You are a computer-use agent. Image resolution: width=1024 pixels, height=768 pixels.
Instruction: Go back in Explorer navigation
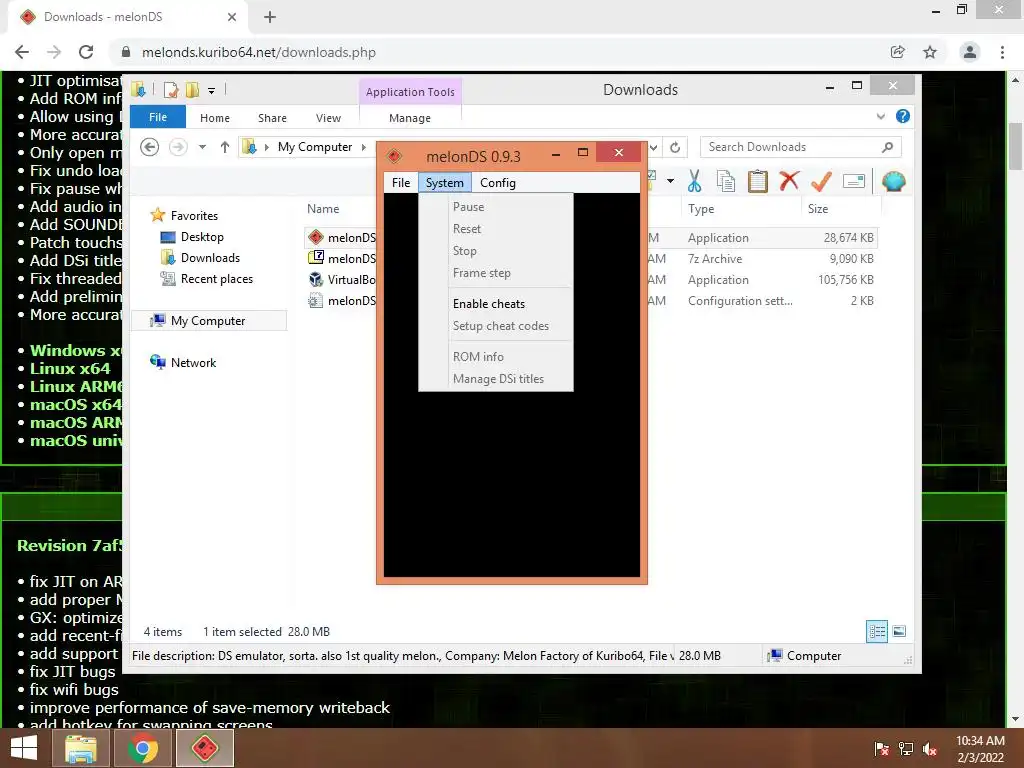150,147
